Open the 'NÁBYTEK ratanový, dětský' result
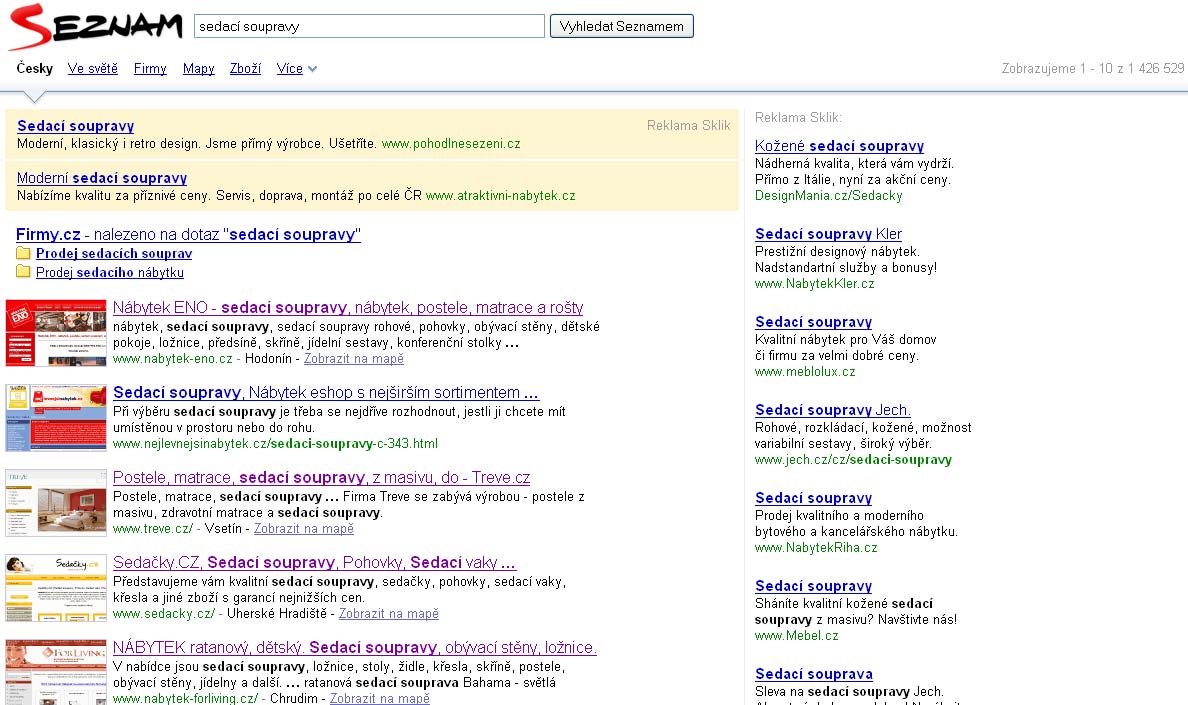Screen dimensions: 1188x705 point(355,647)
